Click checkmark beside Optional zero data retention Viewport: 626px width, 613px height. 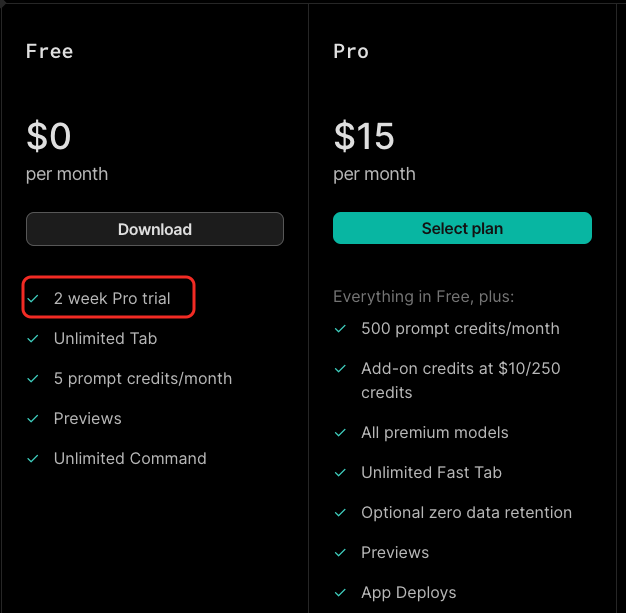340,513
